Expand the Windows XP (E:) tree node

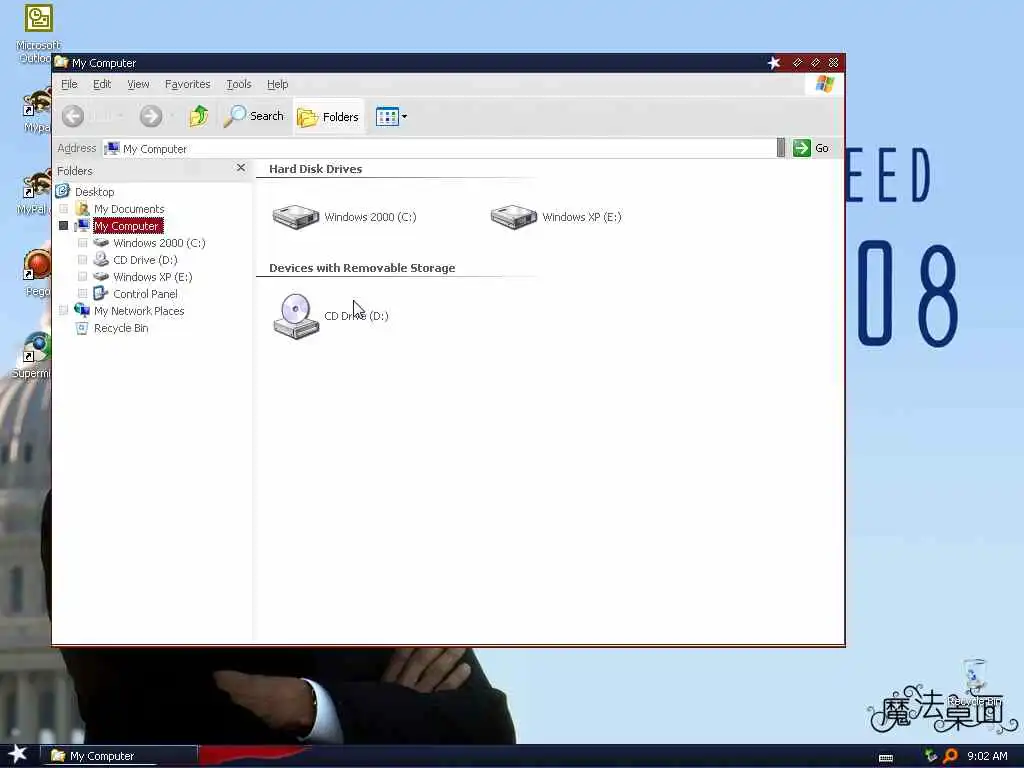[x=82, y=277]
